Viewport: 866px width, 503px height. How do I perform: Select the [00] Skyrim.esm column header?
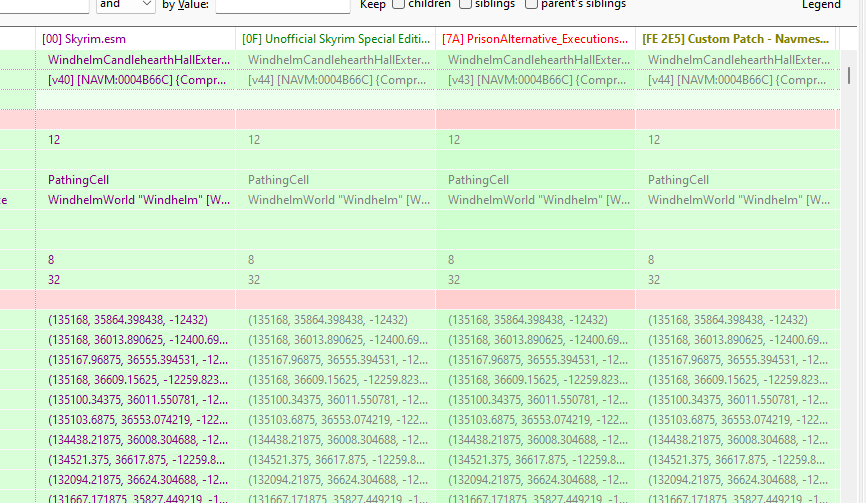(x=136, y=39)
